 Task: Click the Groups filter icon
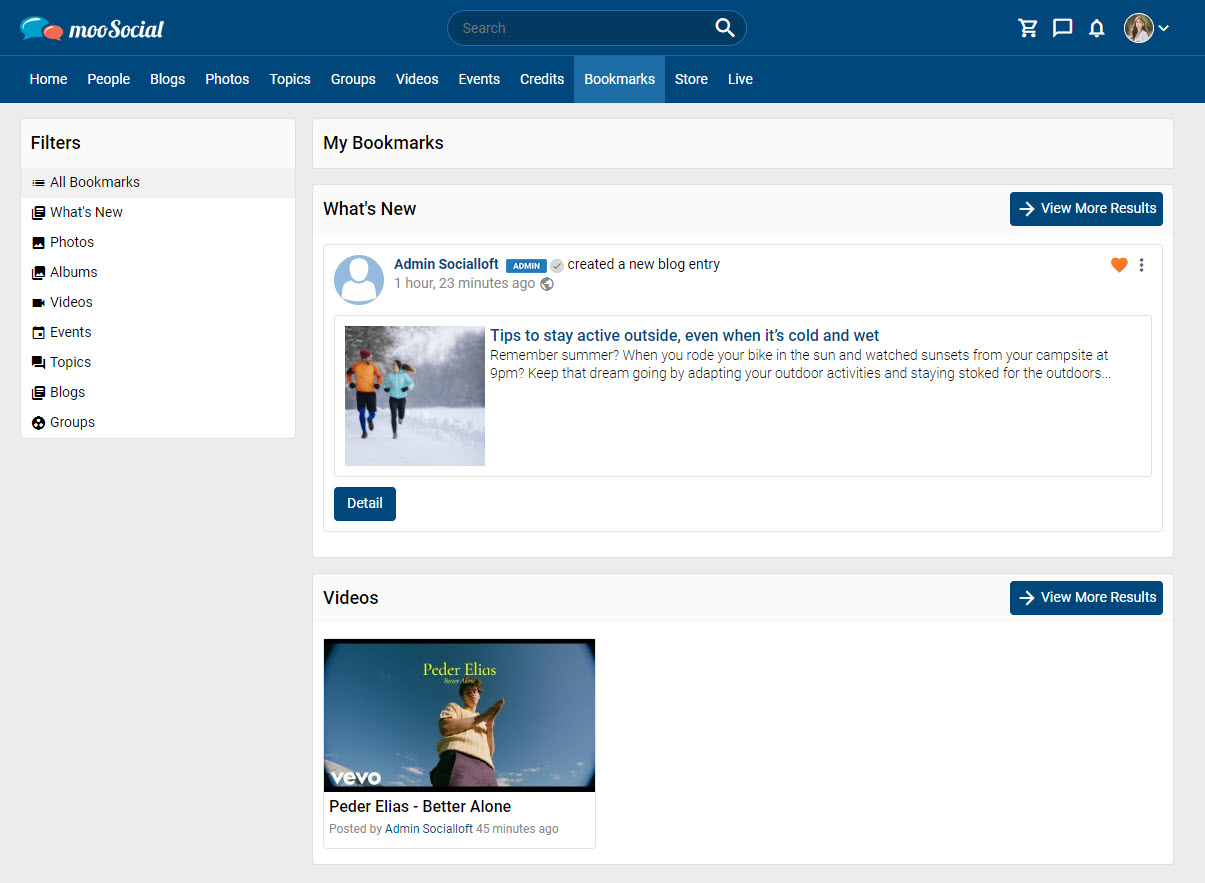coord(38,423)
